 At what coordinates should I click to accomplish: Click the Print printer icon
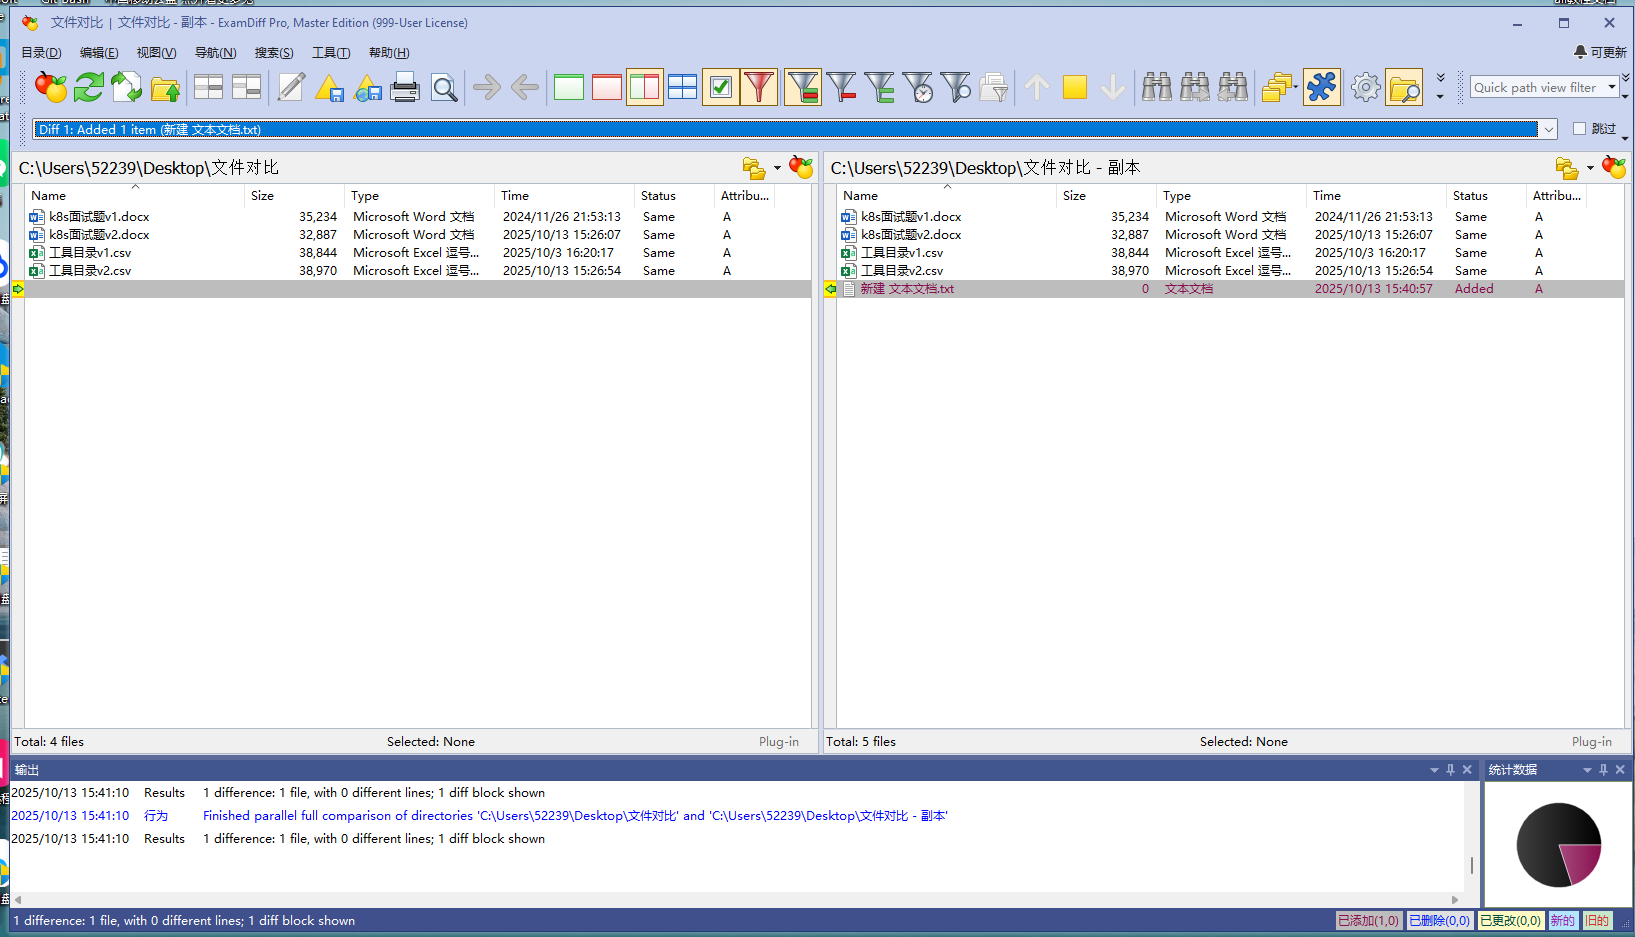tap(404, 88)
